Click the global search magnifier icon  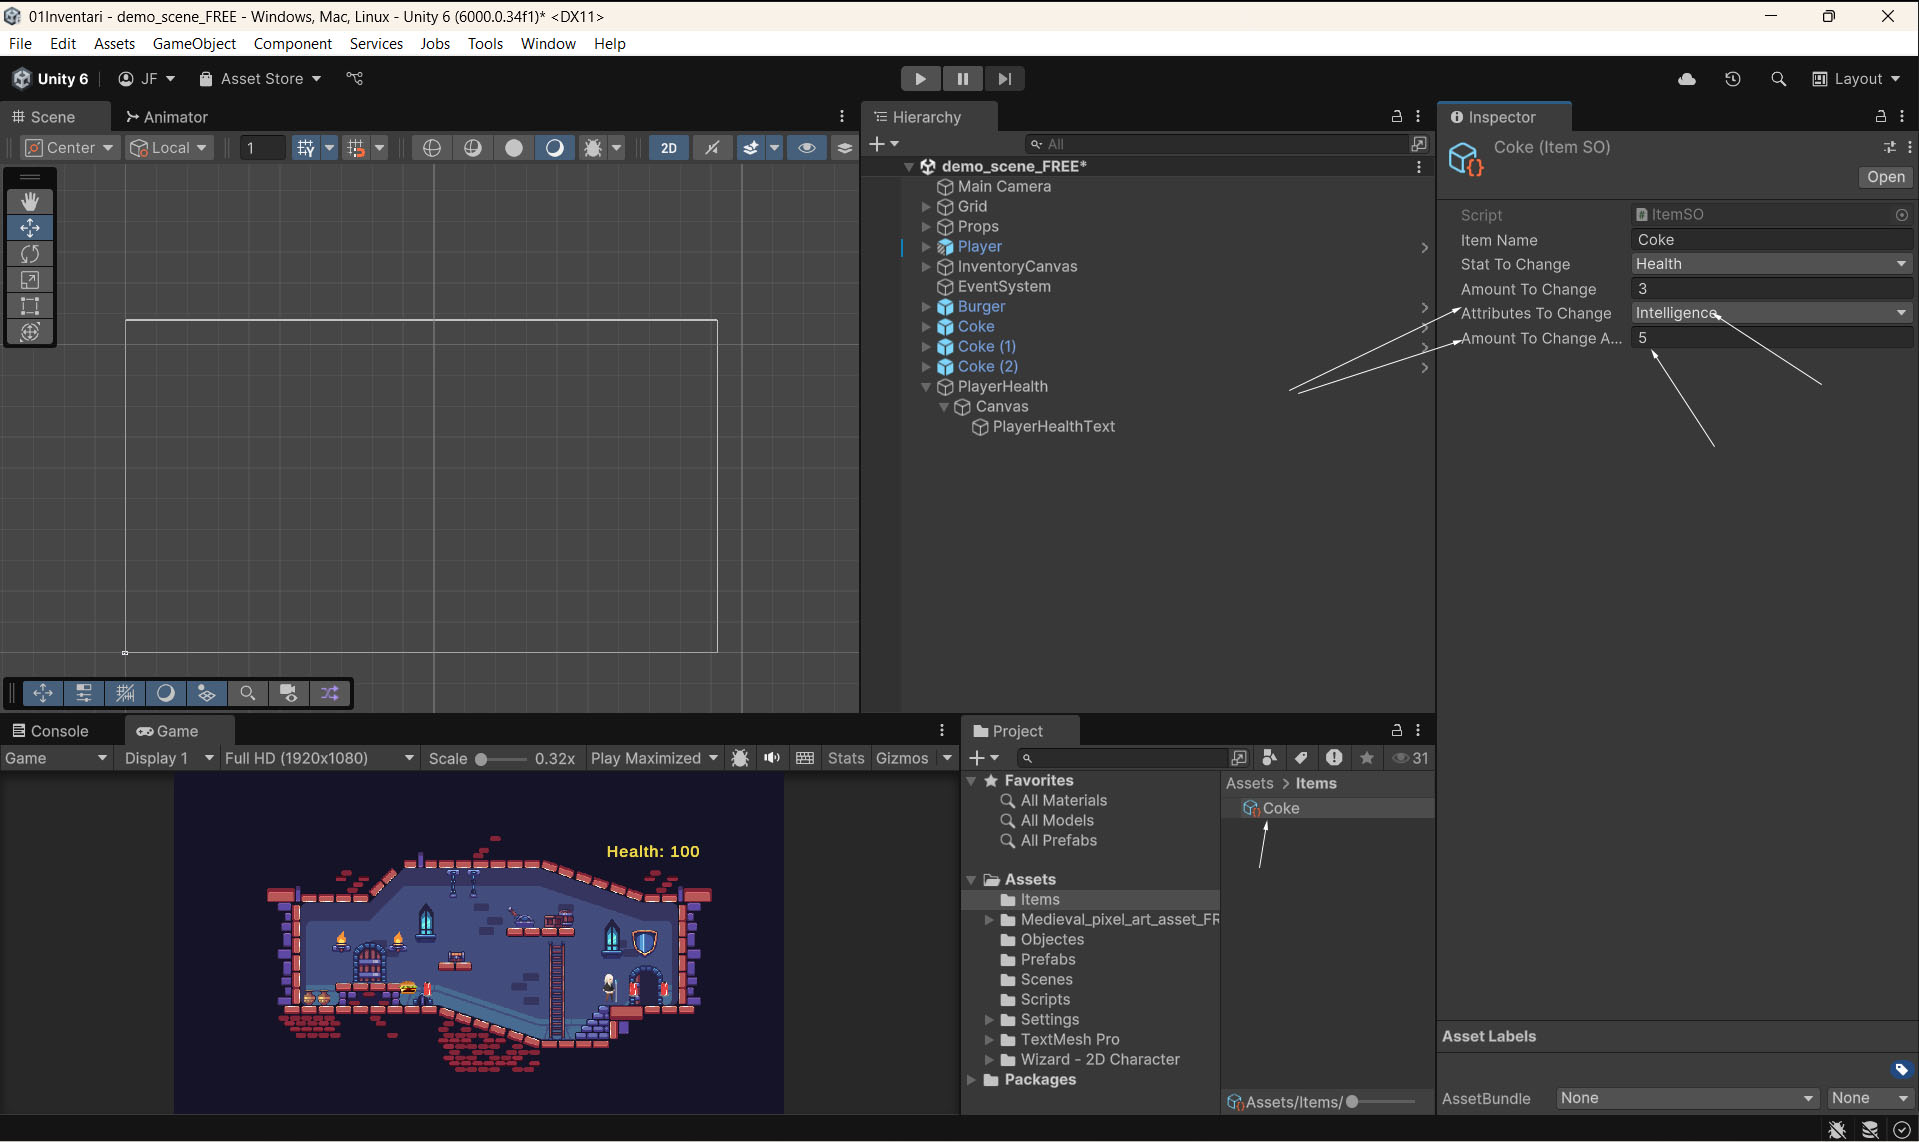tap(1778, 79)
